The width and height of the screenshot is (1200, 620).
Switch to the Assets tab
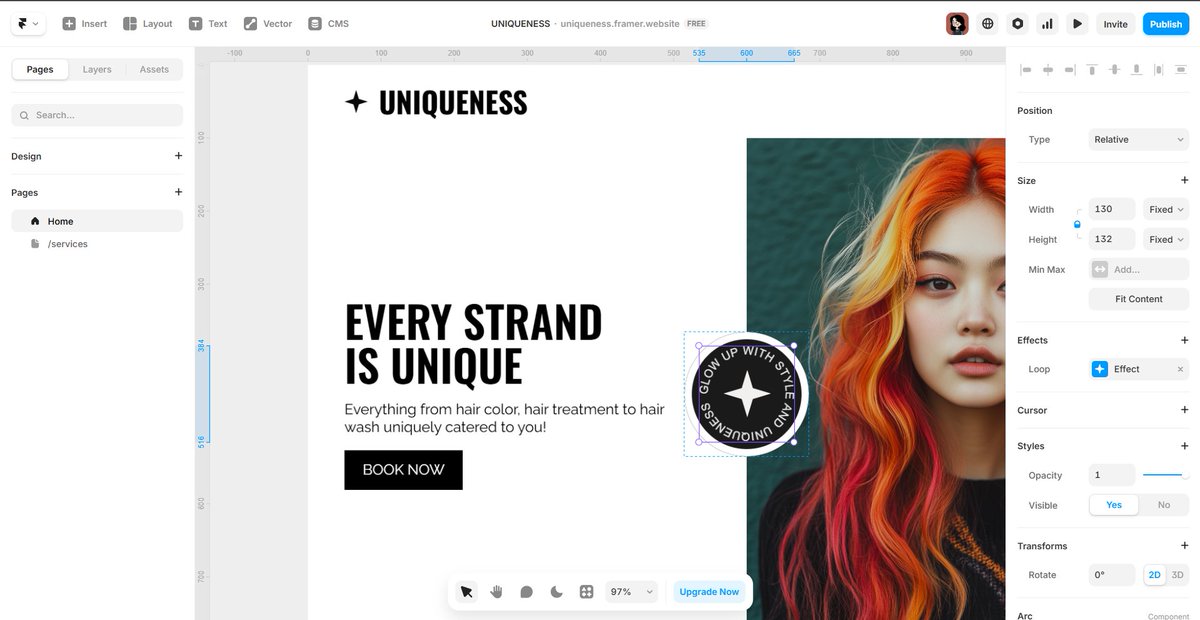[x=154, y=69]
